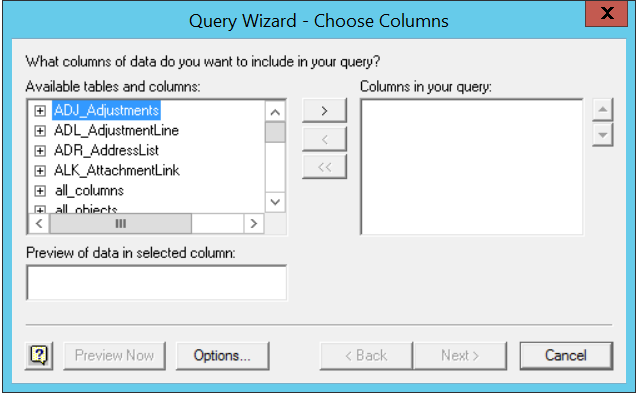Cancel the Query Wizard
This screenshot has height=395, width=636.
click(566, 356)
